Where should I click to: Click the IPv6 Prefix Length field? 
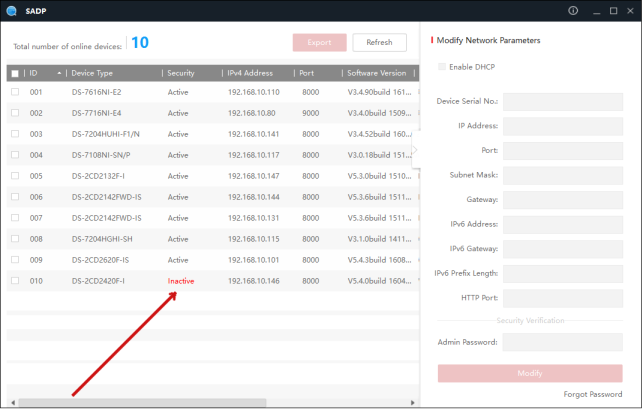point(563,274)
